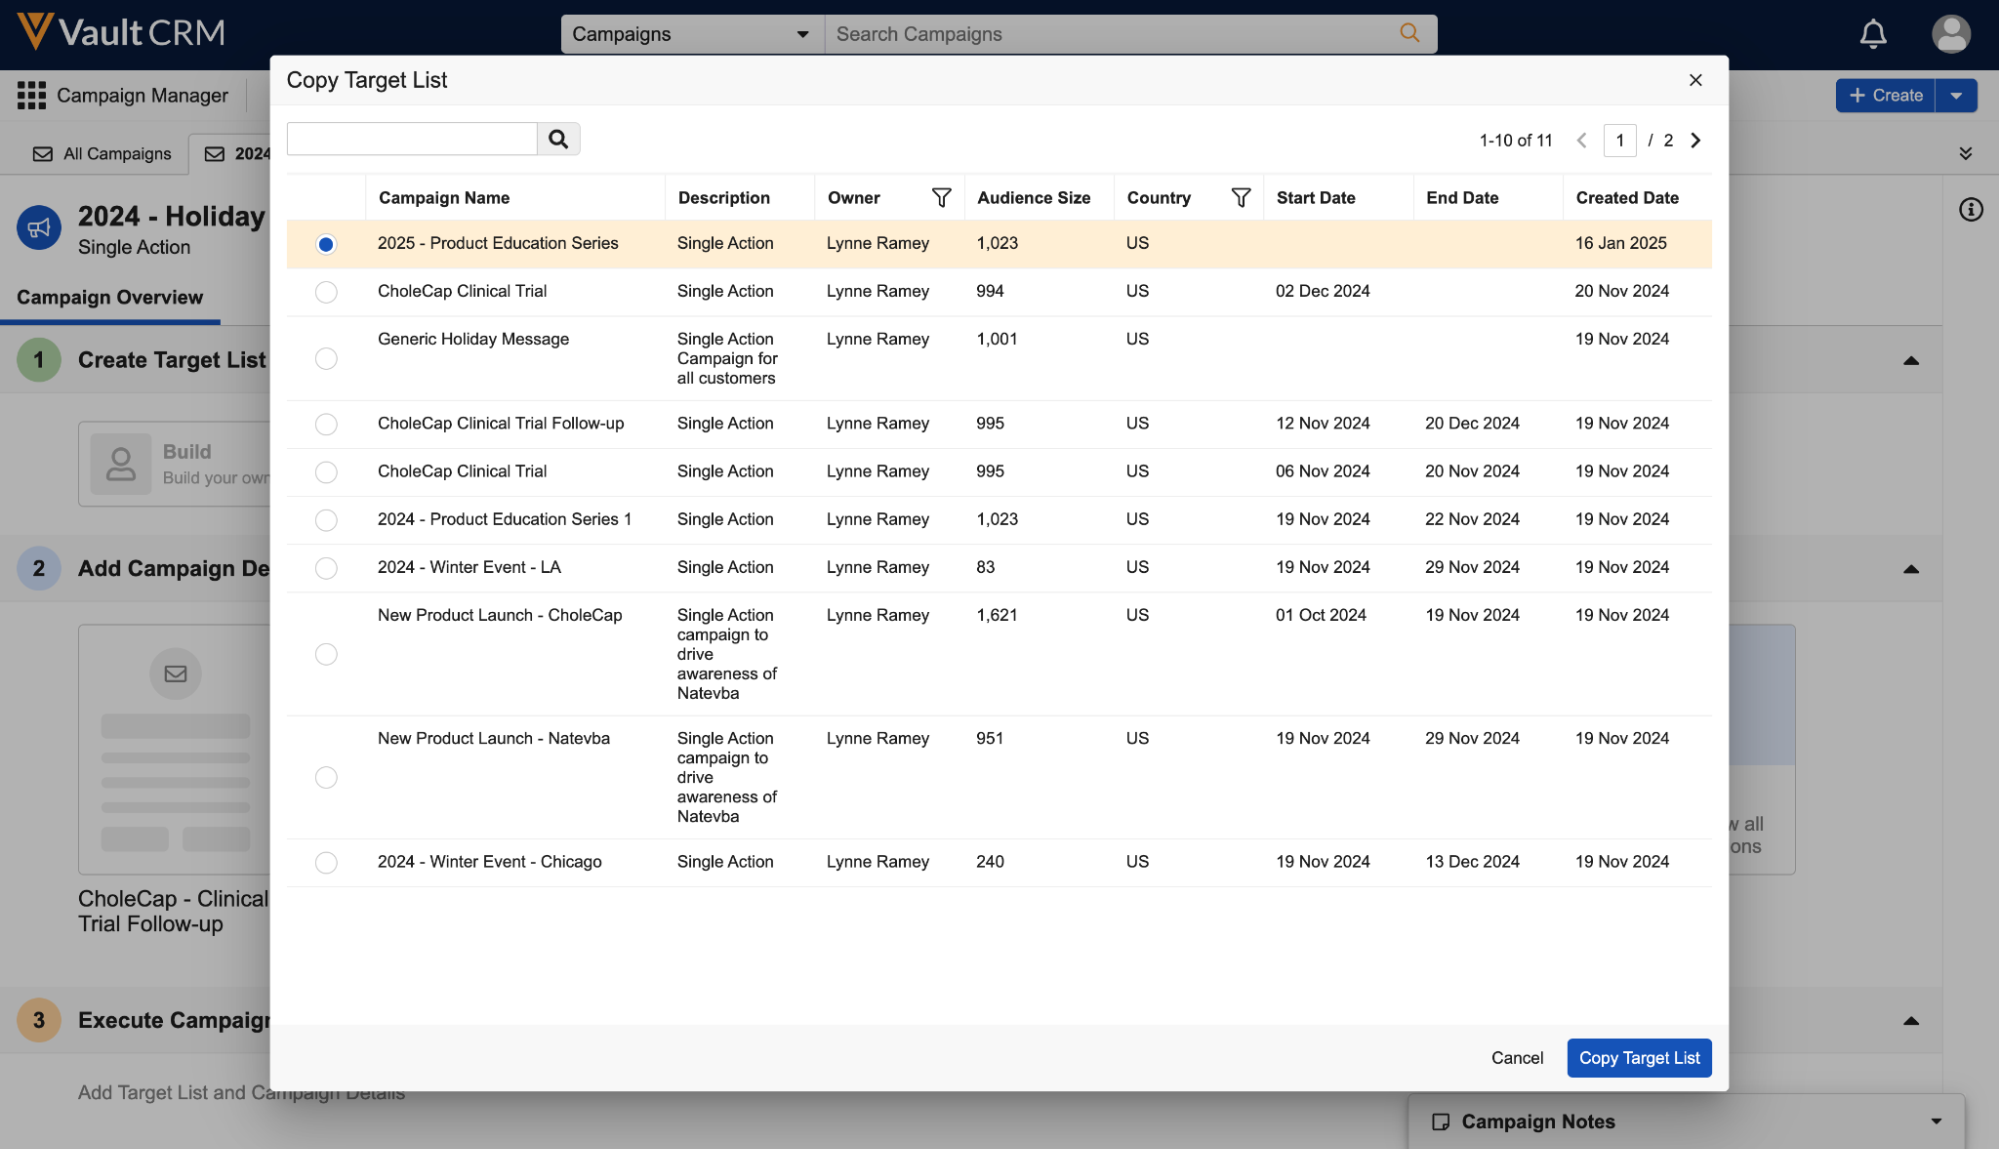Click the magnifier in Copy Target List
Screen dimensions: 1999x1149
pyautogui.click(x=558, y=139)
